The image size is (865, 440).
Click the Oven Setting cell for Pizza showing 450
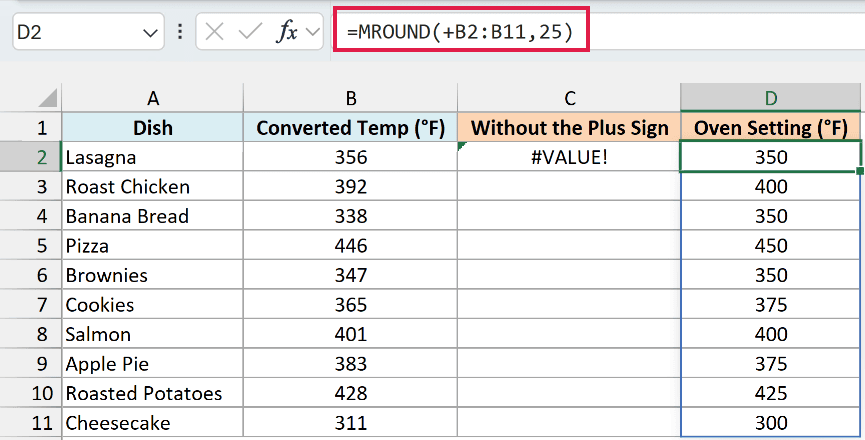click(771, 245)
